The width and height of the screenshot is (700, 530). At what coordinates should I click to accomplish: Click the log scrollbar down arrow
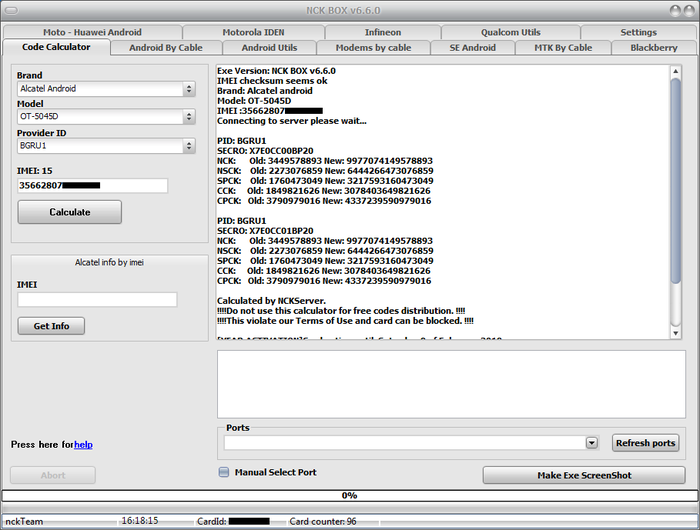676,333
